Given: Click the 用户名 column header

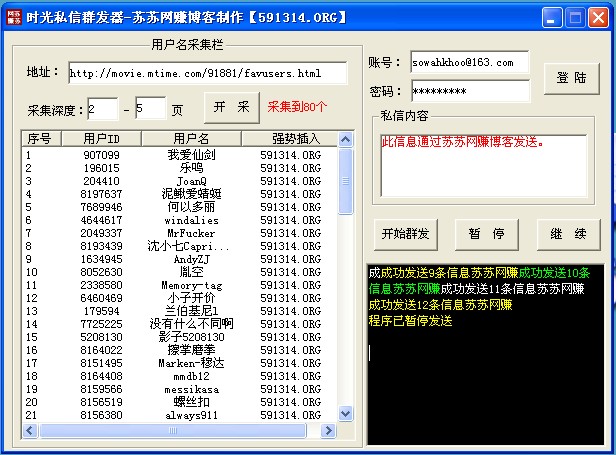Looking at the screenshot, I should click(191, 139).
